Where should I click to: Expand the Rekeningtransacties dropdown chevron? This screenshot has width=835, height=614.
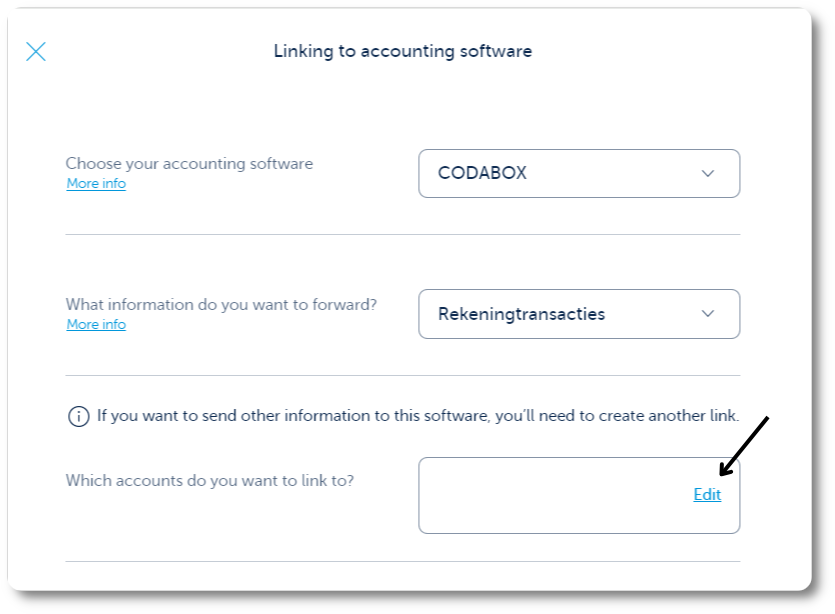(x=707, y=314)
